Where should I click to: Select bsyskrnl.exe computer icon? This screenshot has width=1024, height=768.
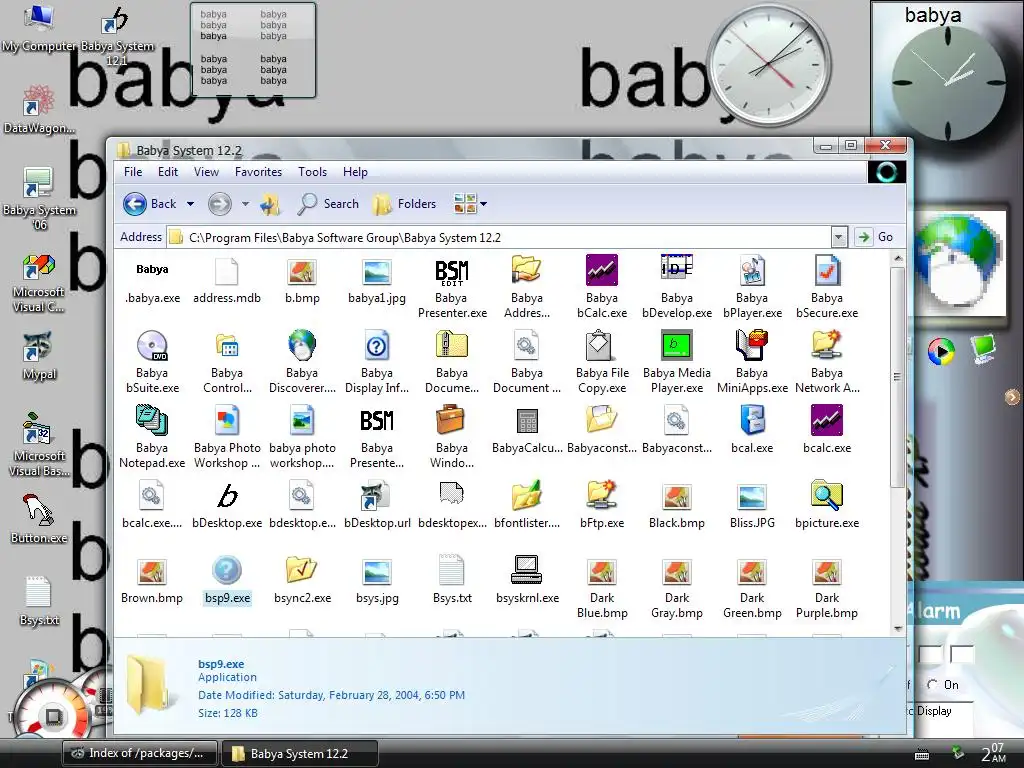pyautogui.click(x=526, y=569)
